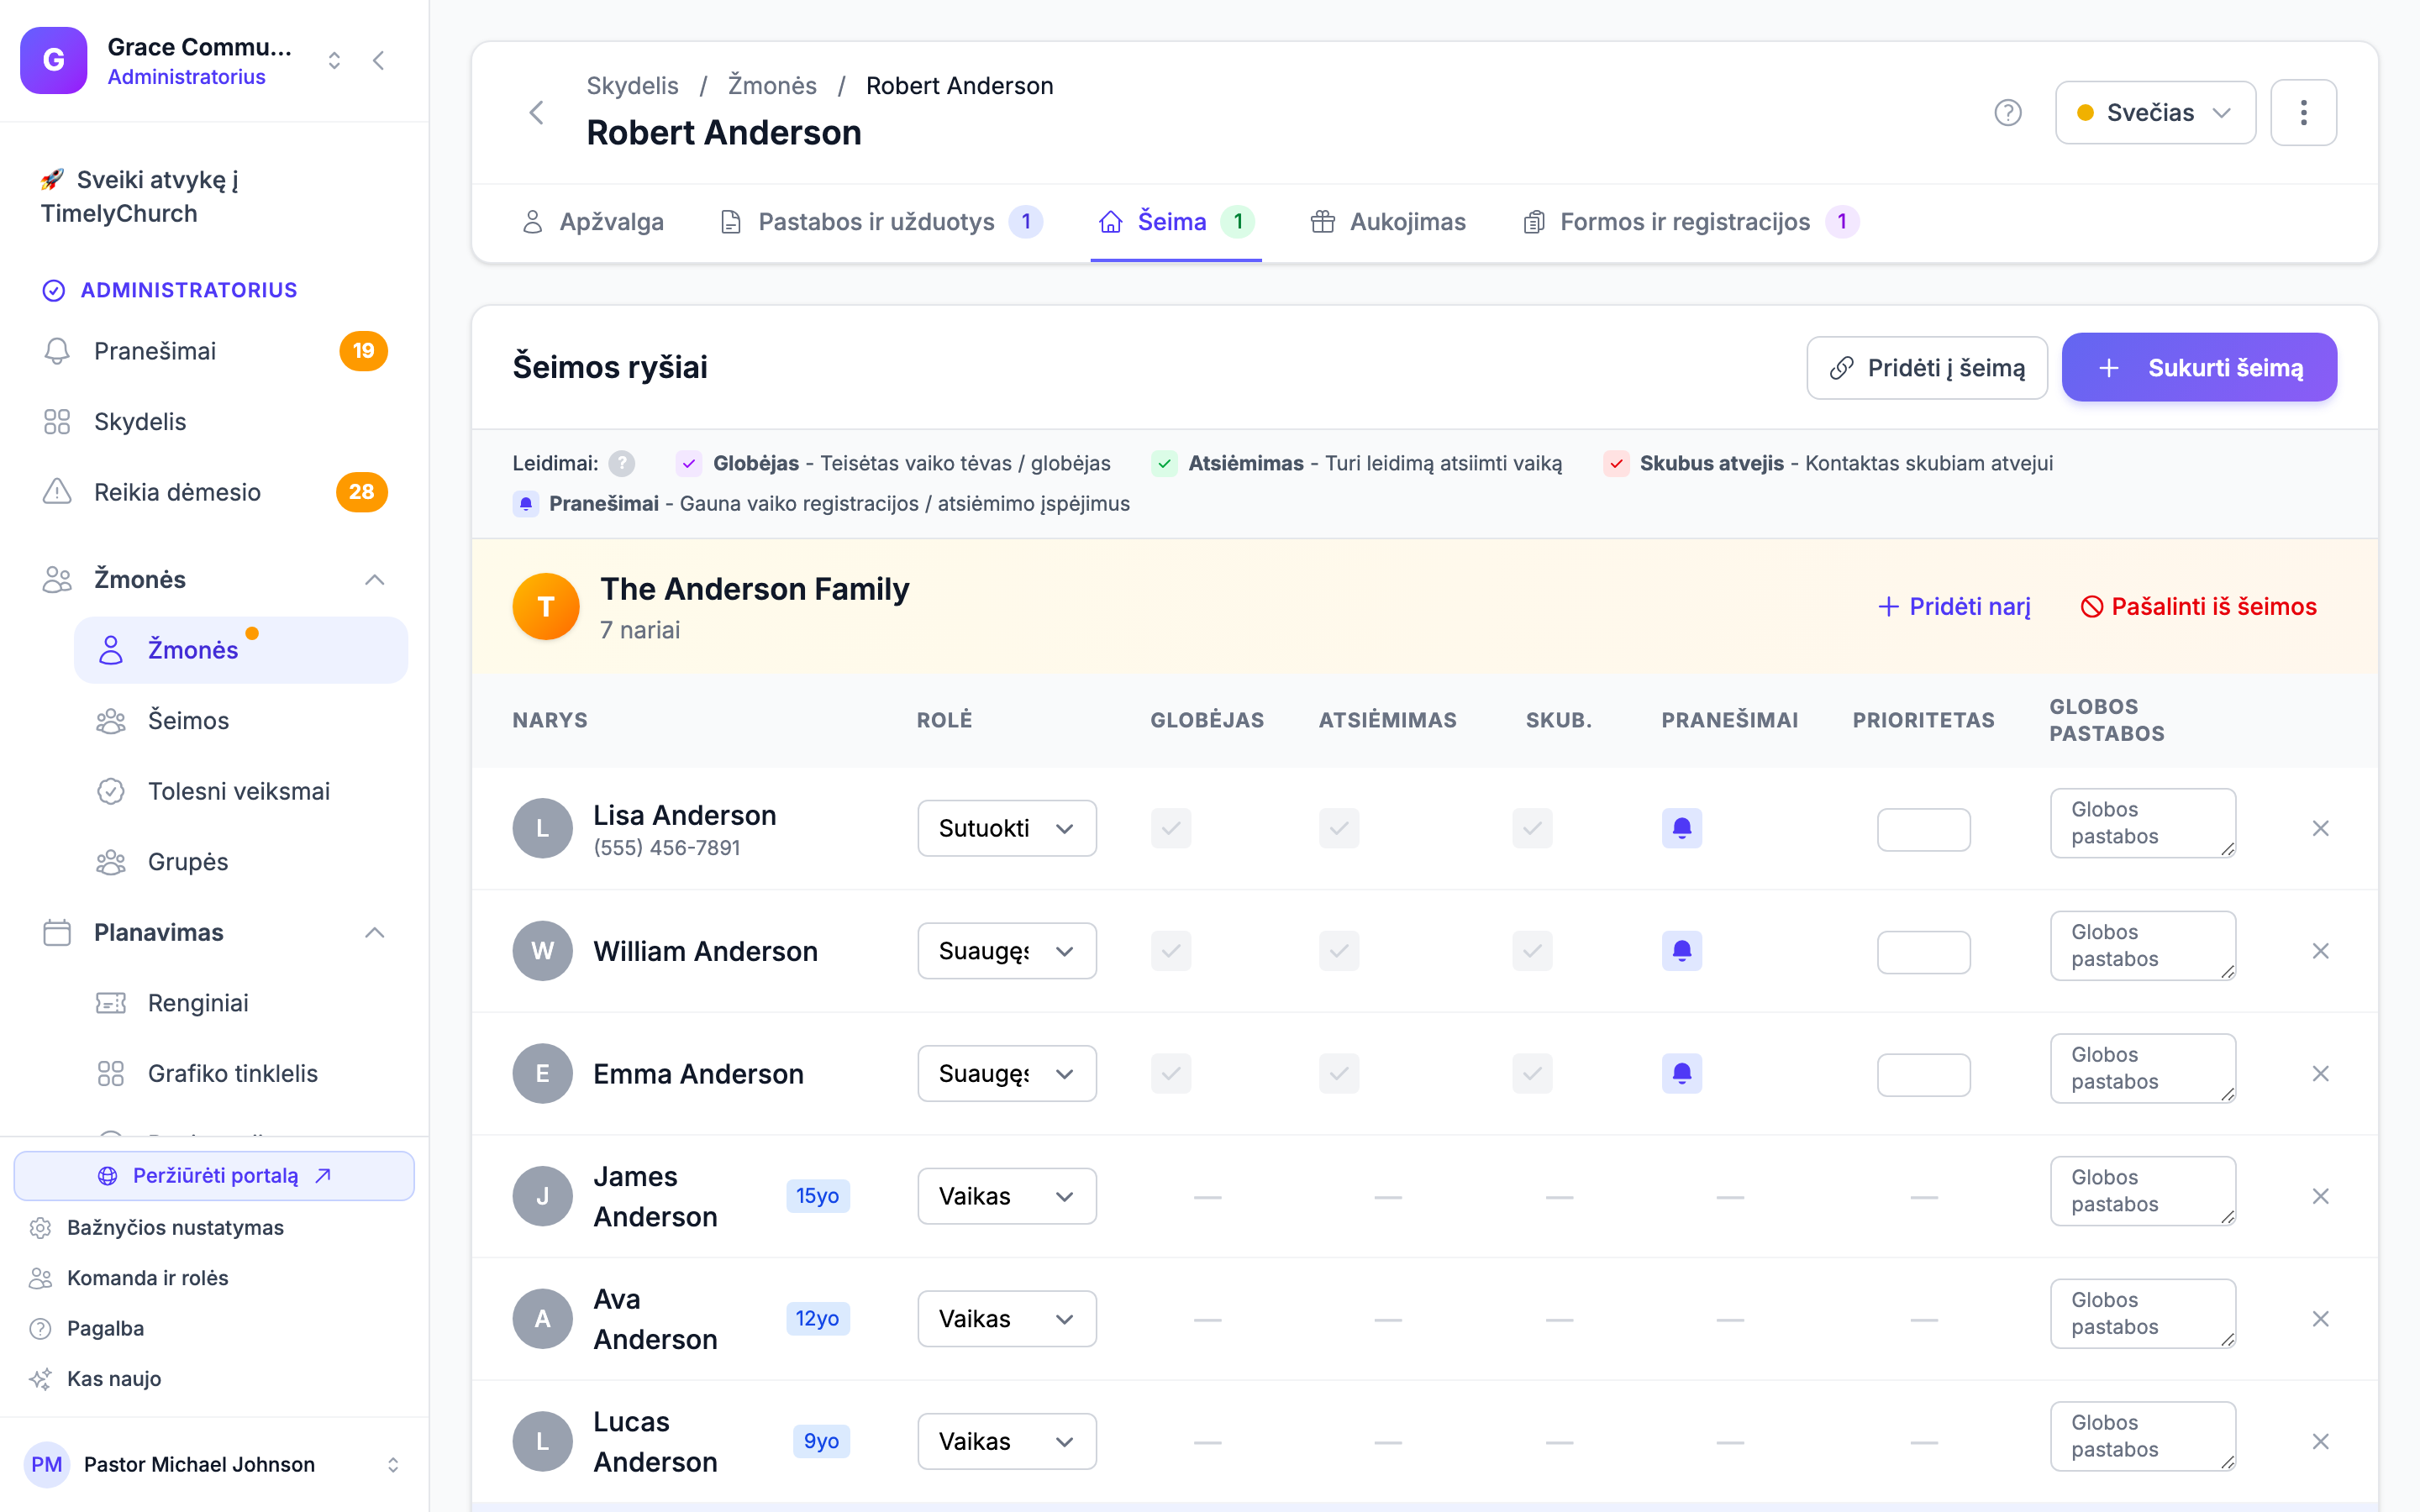Remove James Anderson with the X icon

coord(2321,1196)
